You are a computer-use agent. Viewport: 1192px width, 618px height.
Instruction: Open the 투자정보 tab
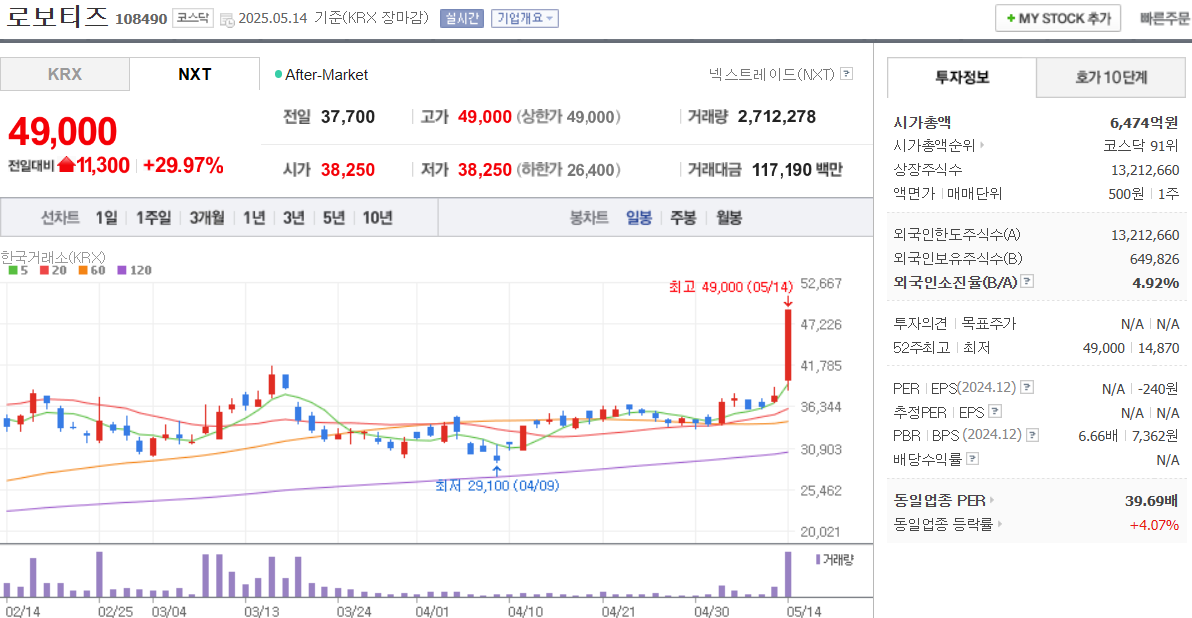pos(962,78)
